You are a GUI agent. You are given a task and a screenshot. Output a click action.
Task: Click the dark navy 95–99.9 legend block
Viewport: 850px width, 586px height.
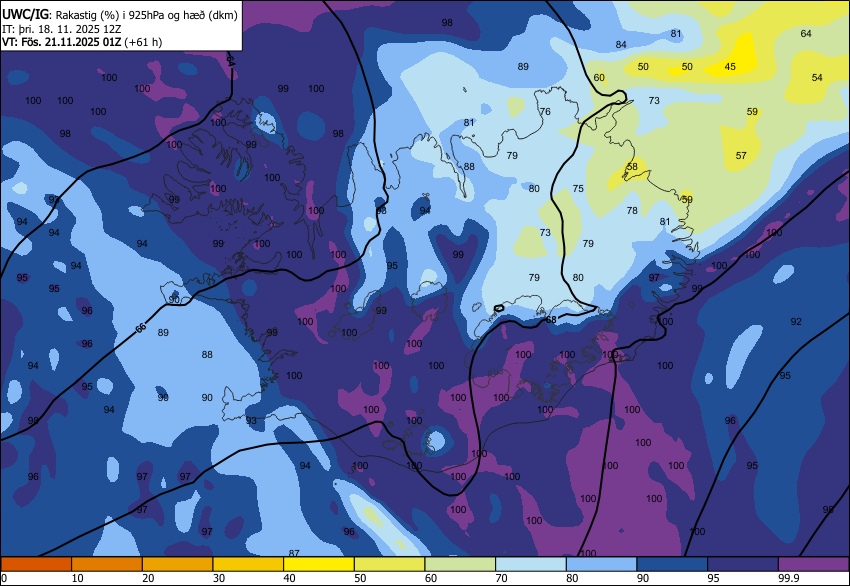(743, 564)
